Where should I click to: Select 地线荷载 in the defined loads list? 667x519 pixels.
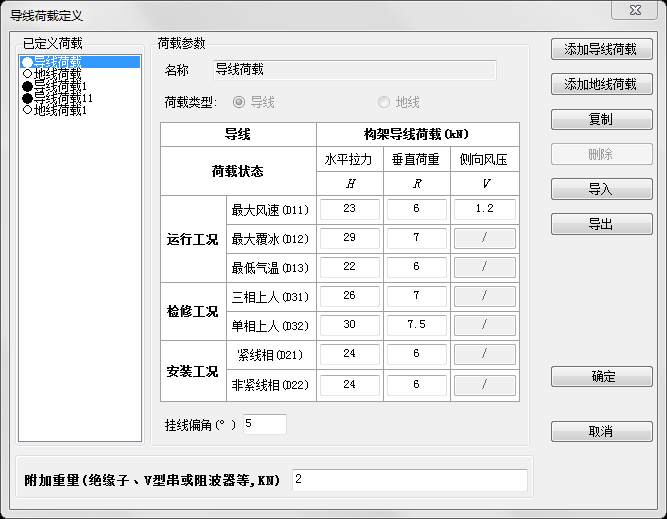pos(58,74)
